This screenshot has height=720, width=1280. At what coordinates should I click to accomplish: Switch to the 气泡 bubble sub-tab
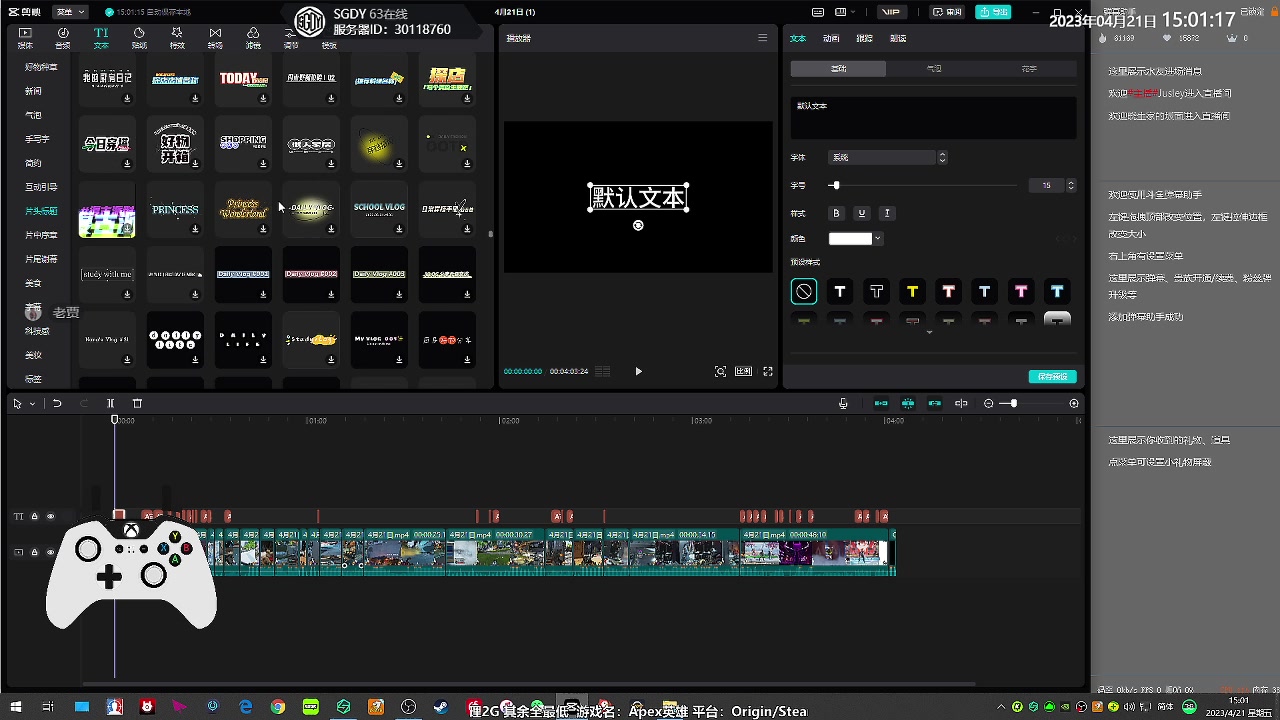tap(933, 69)
